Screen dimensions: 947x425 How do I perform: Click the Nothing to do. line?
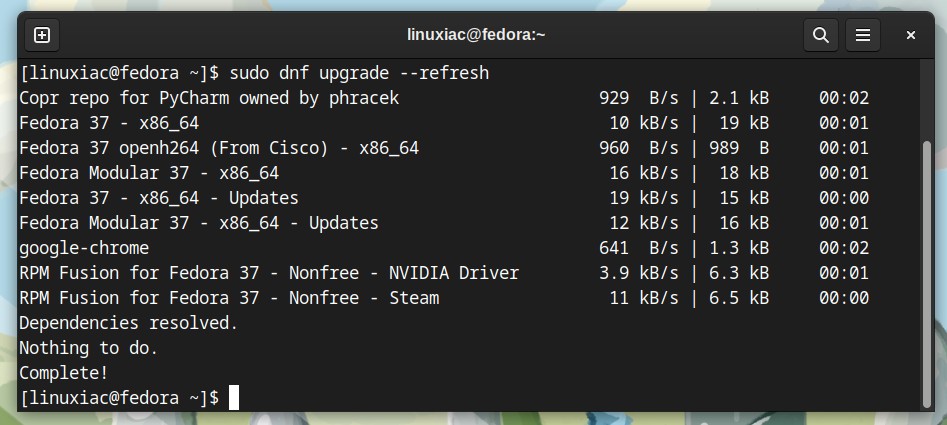pyautogui.click(x=88, y=348)
